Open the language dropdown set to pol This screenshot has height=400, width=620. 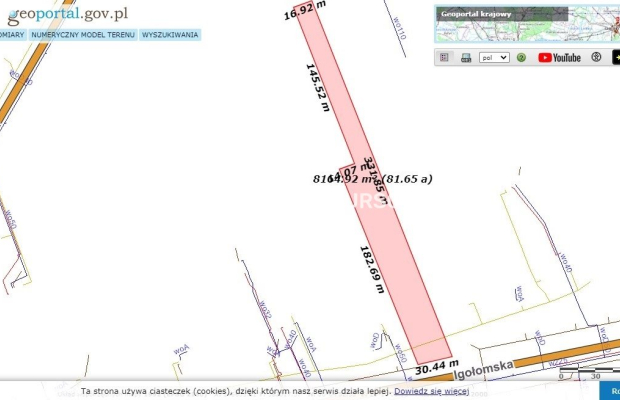494,58
